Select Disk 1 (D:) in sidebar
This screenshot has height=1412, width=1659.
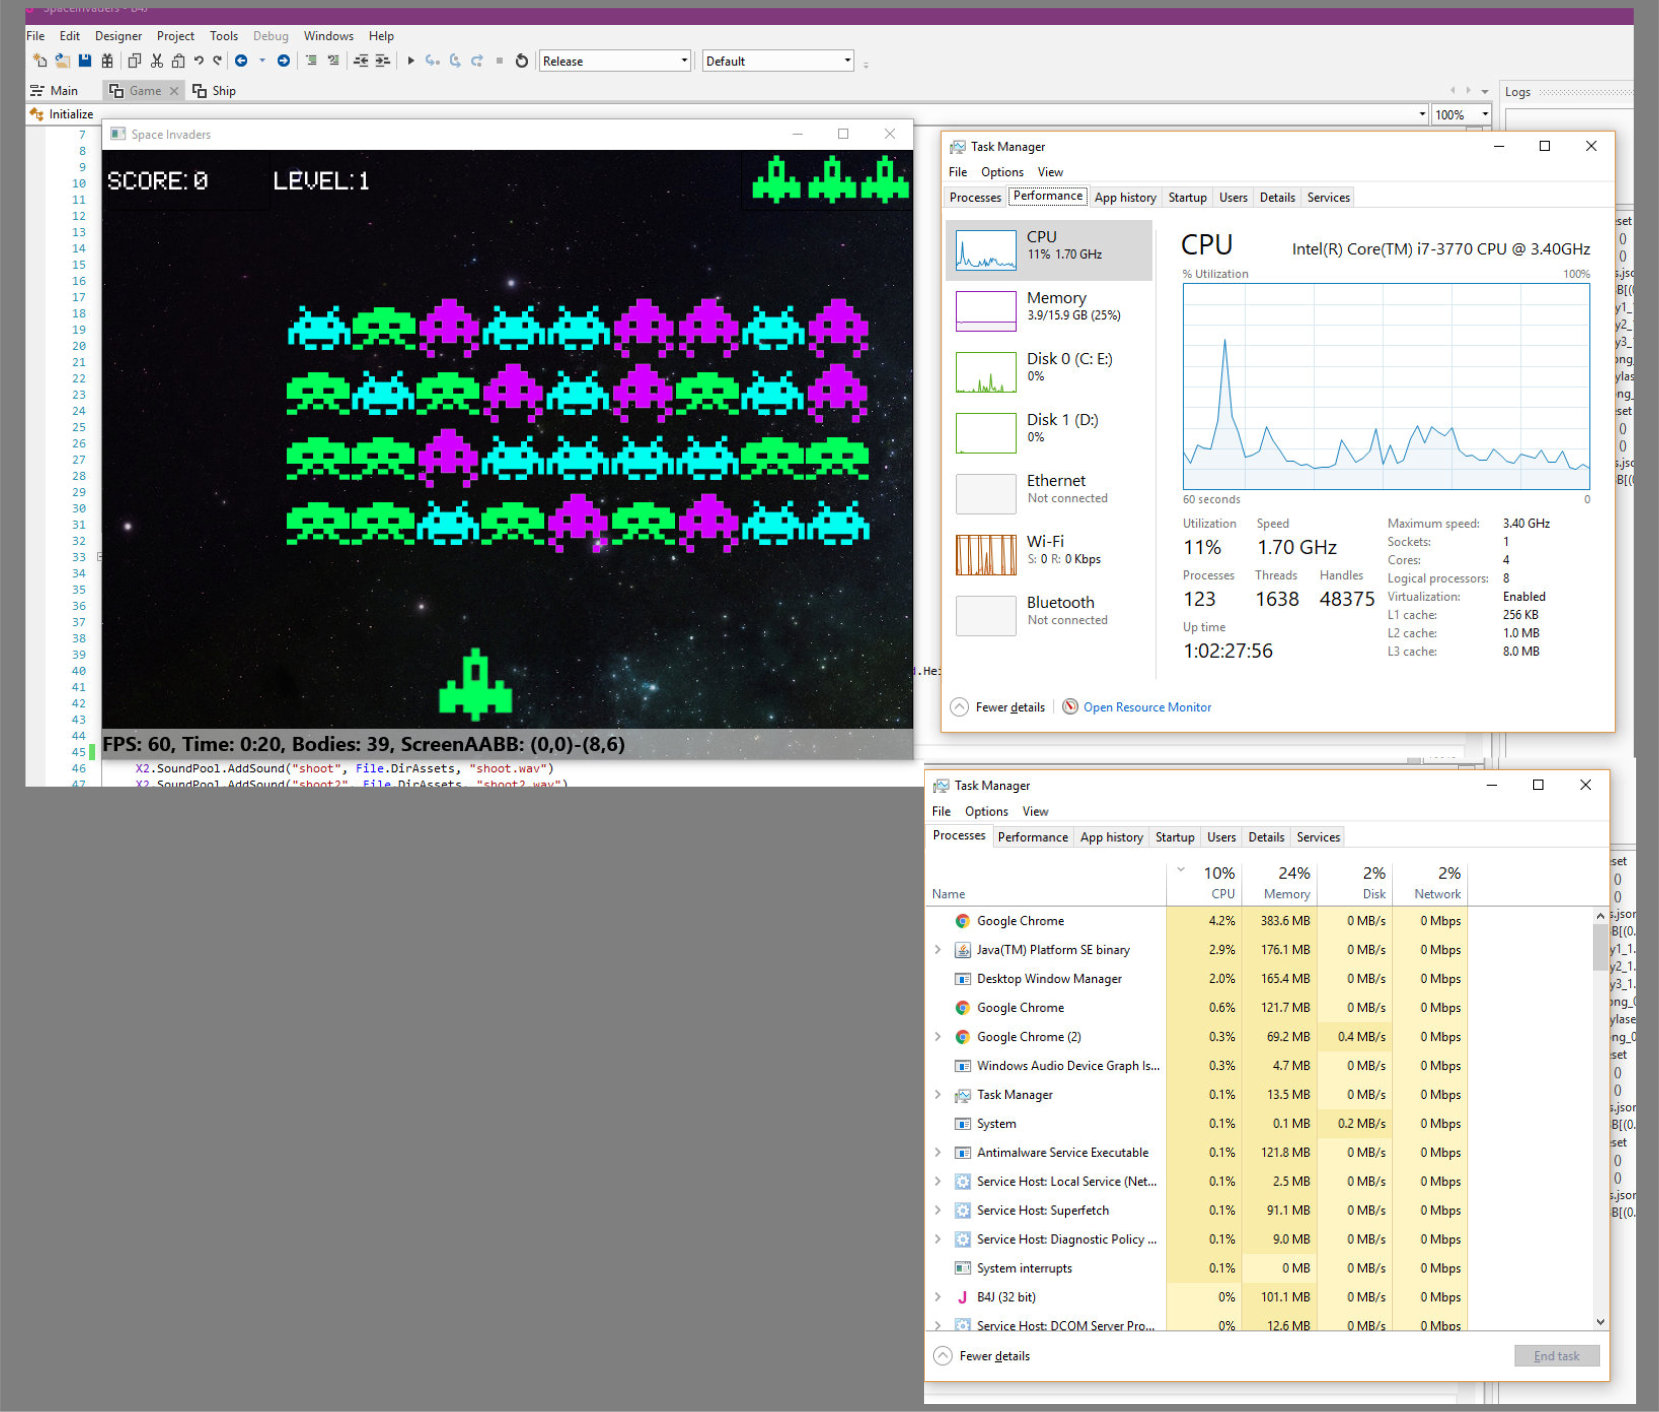(1049, 433)
